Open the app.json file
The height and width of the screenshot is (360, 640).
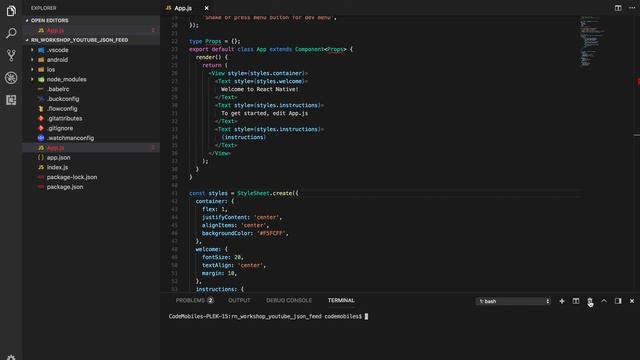(58, 158)
